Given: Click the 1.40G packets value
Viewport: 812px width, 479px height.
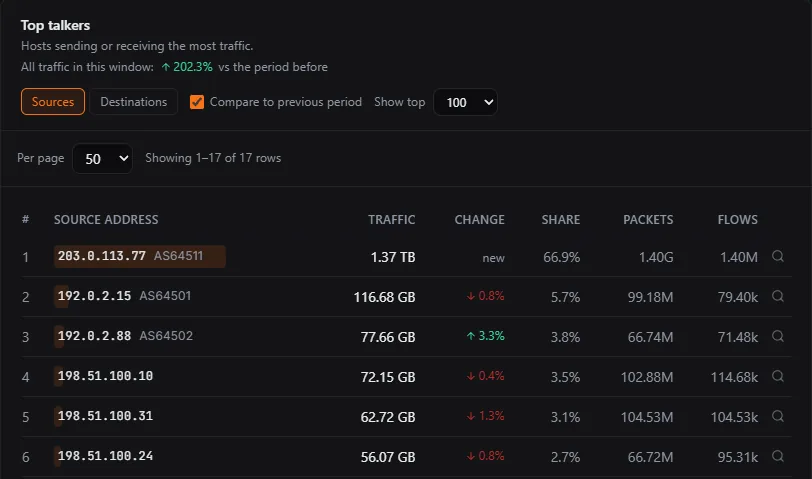Looking at the screenshot, I should 656,257.
